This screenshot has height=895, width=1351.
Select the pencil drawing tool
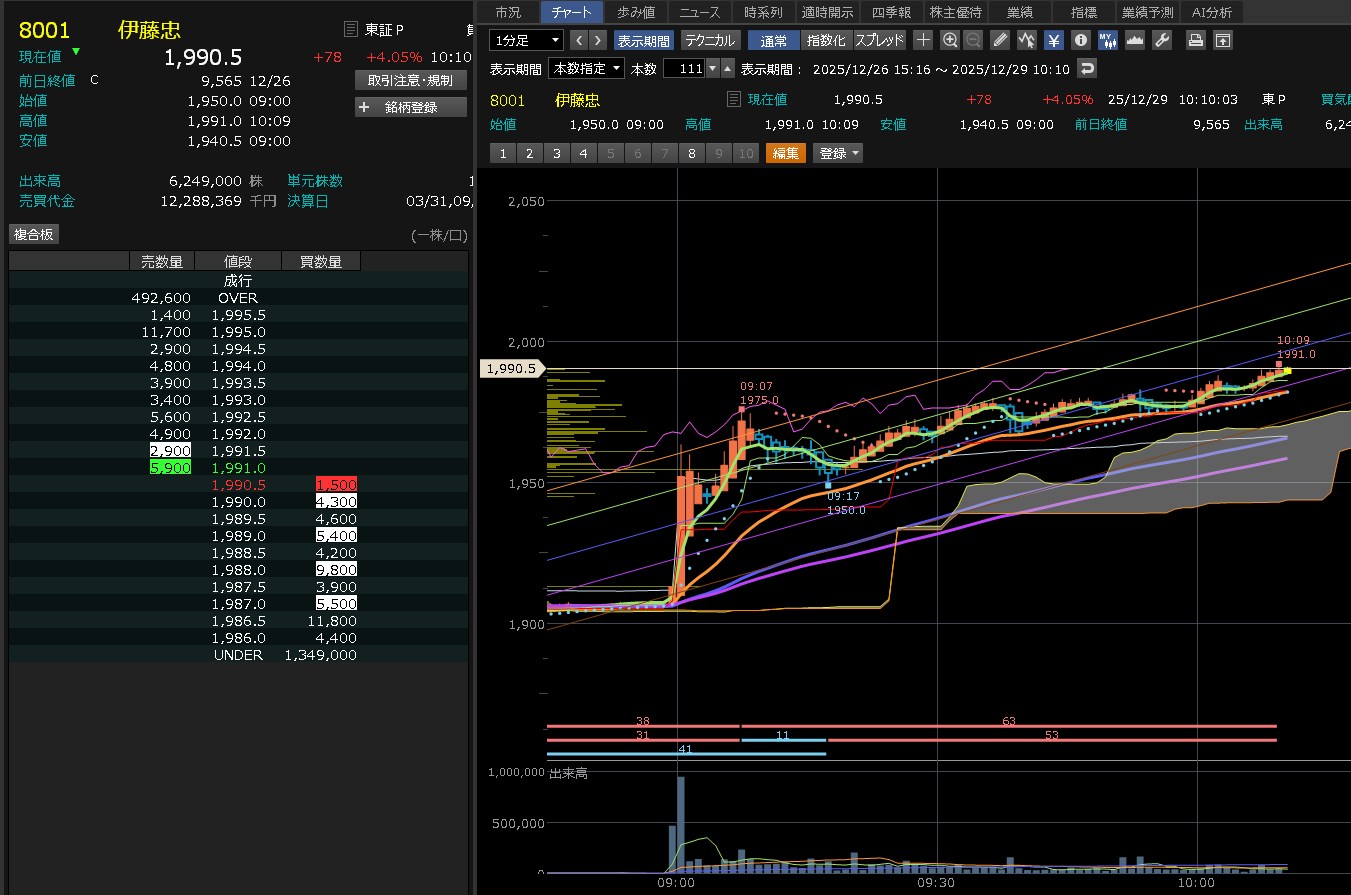(x=1000, y=40)
